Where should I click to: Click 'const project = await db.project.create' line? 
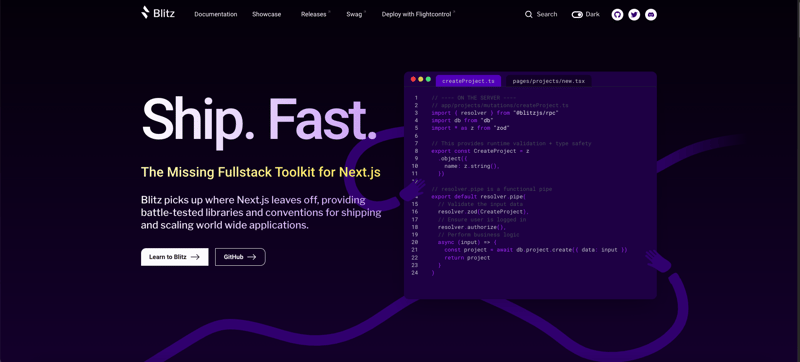click(535, 250)
